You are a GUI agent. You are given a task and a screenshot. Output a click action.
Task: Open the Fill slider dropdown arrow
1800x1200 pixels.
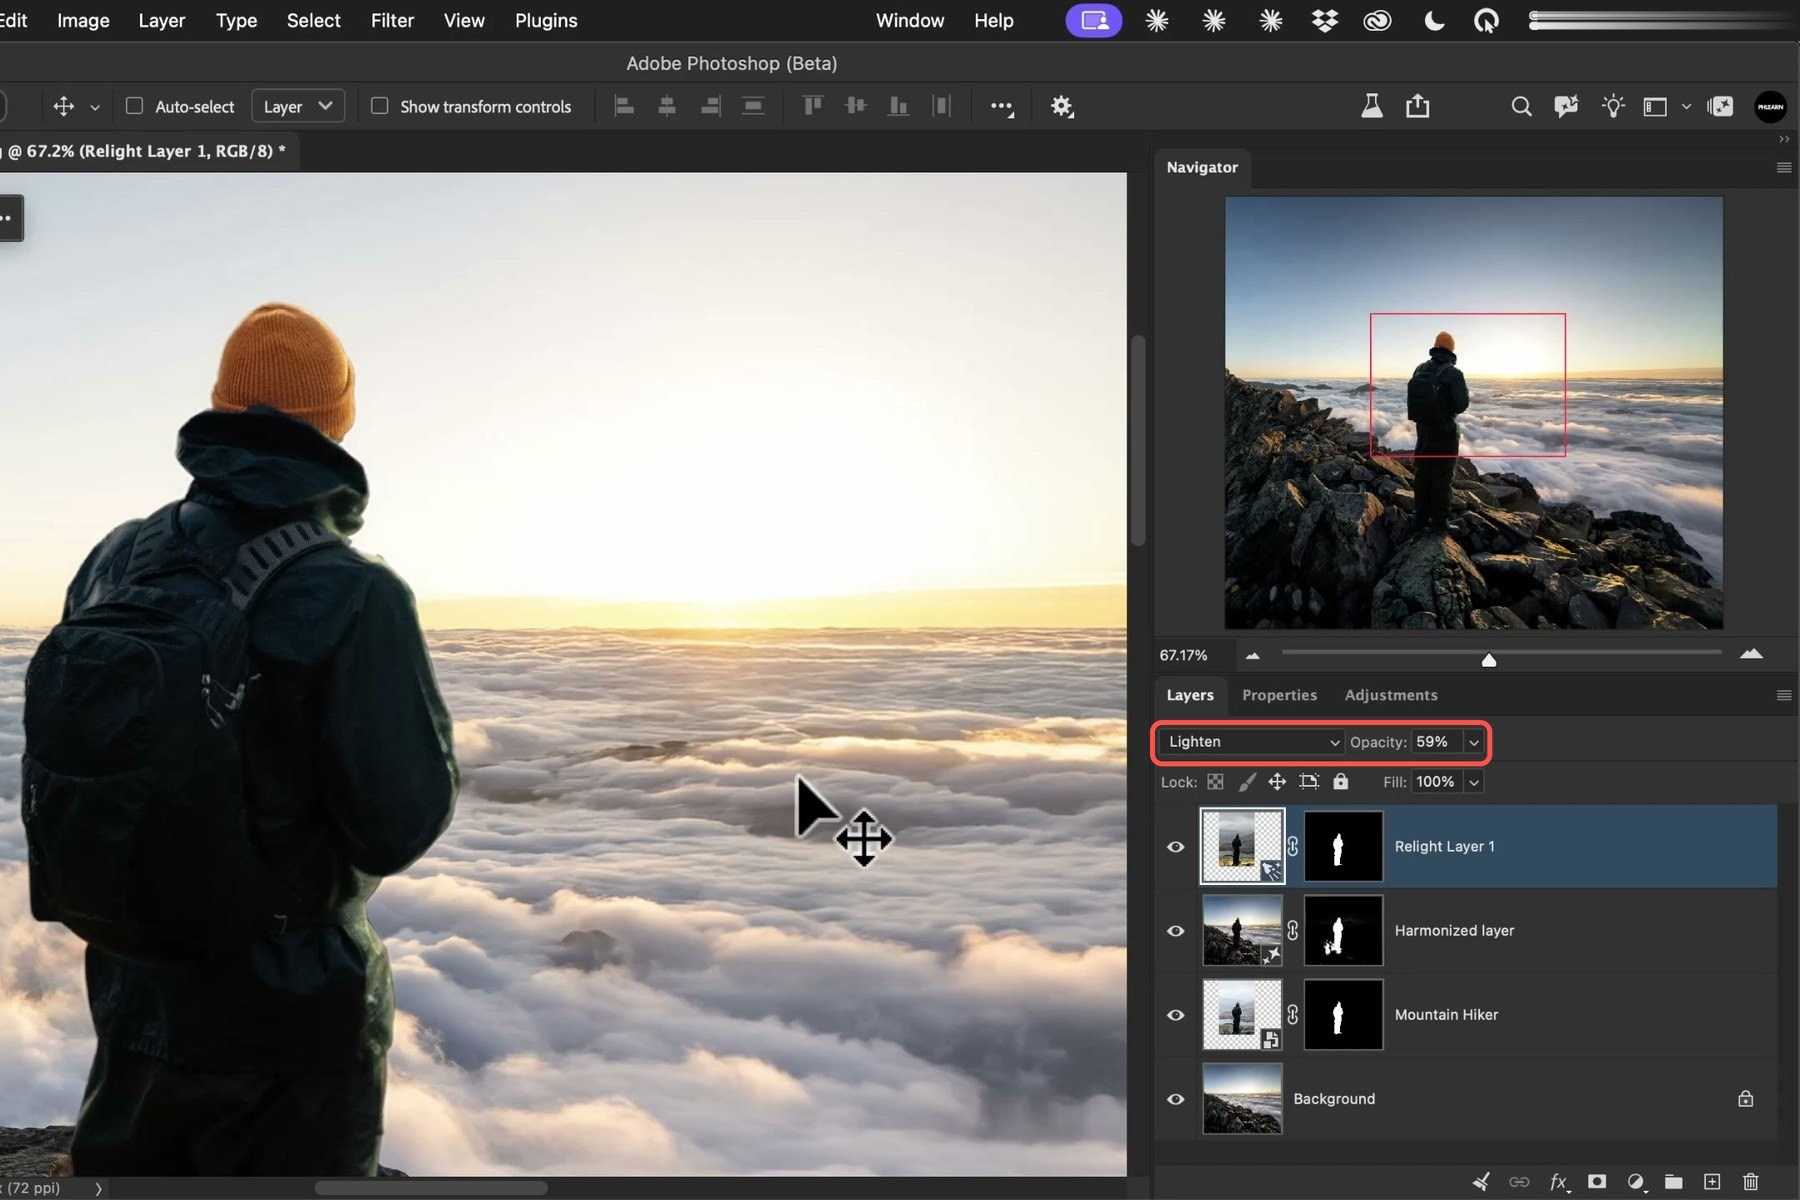click(1474, 782)
